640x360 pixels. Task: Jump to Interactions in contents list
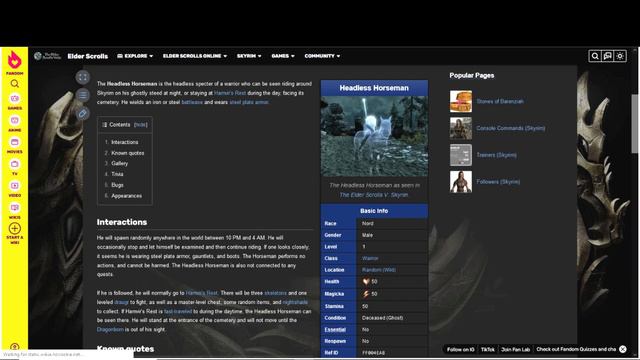124,142
